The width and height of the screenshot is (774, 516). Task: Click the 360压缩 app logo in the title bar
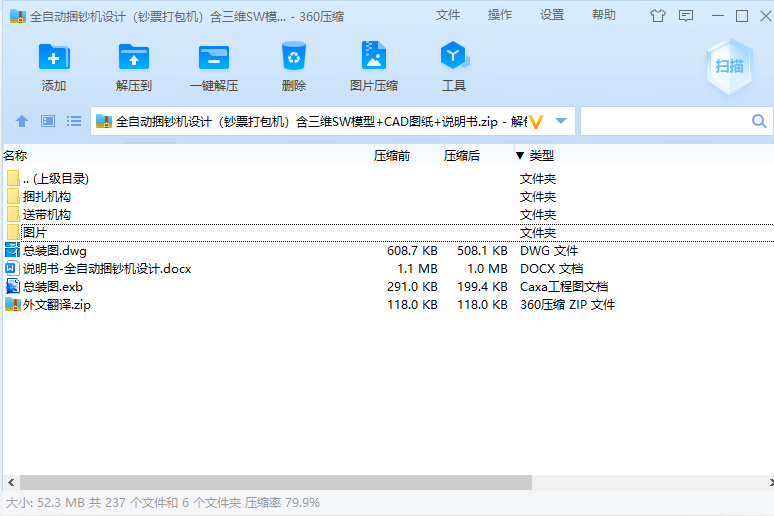[18, 16]
